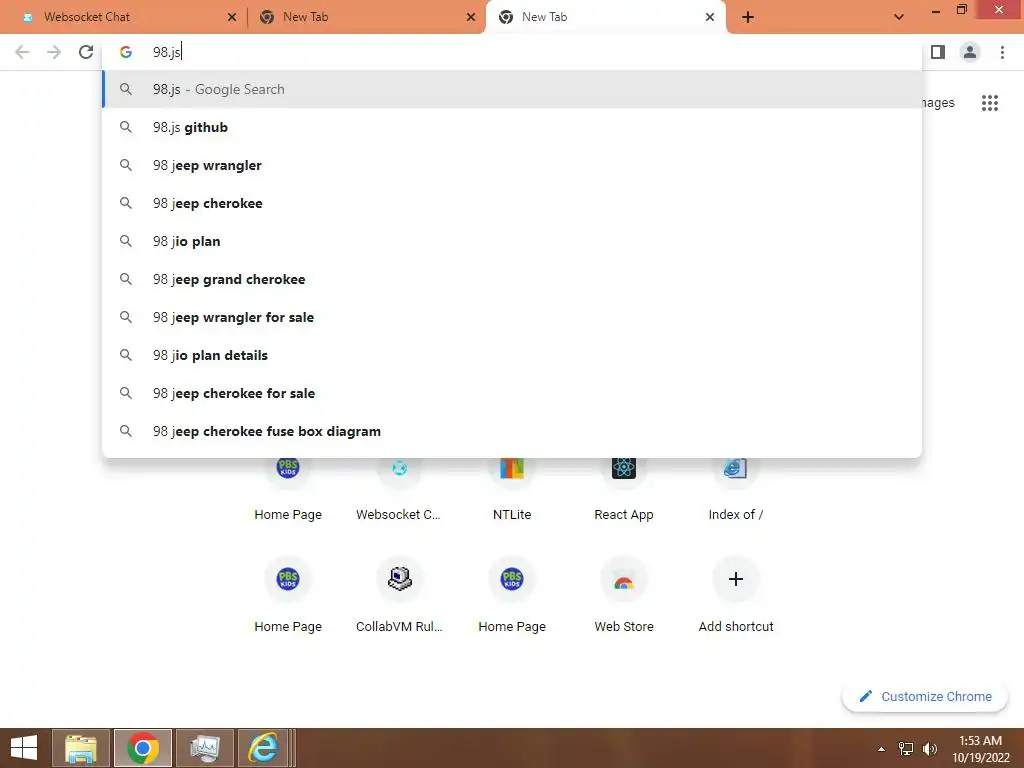Expand the tab search dropdown arrow
This screenshot has height=768, width=1024.
(x=899, y=17)
